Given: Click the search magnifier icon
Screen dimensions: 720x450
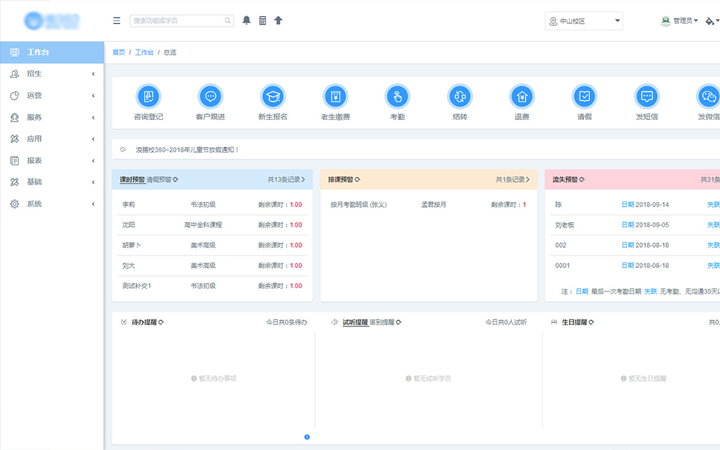Looking at the screenshot, I should point(227,21).
